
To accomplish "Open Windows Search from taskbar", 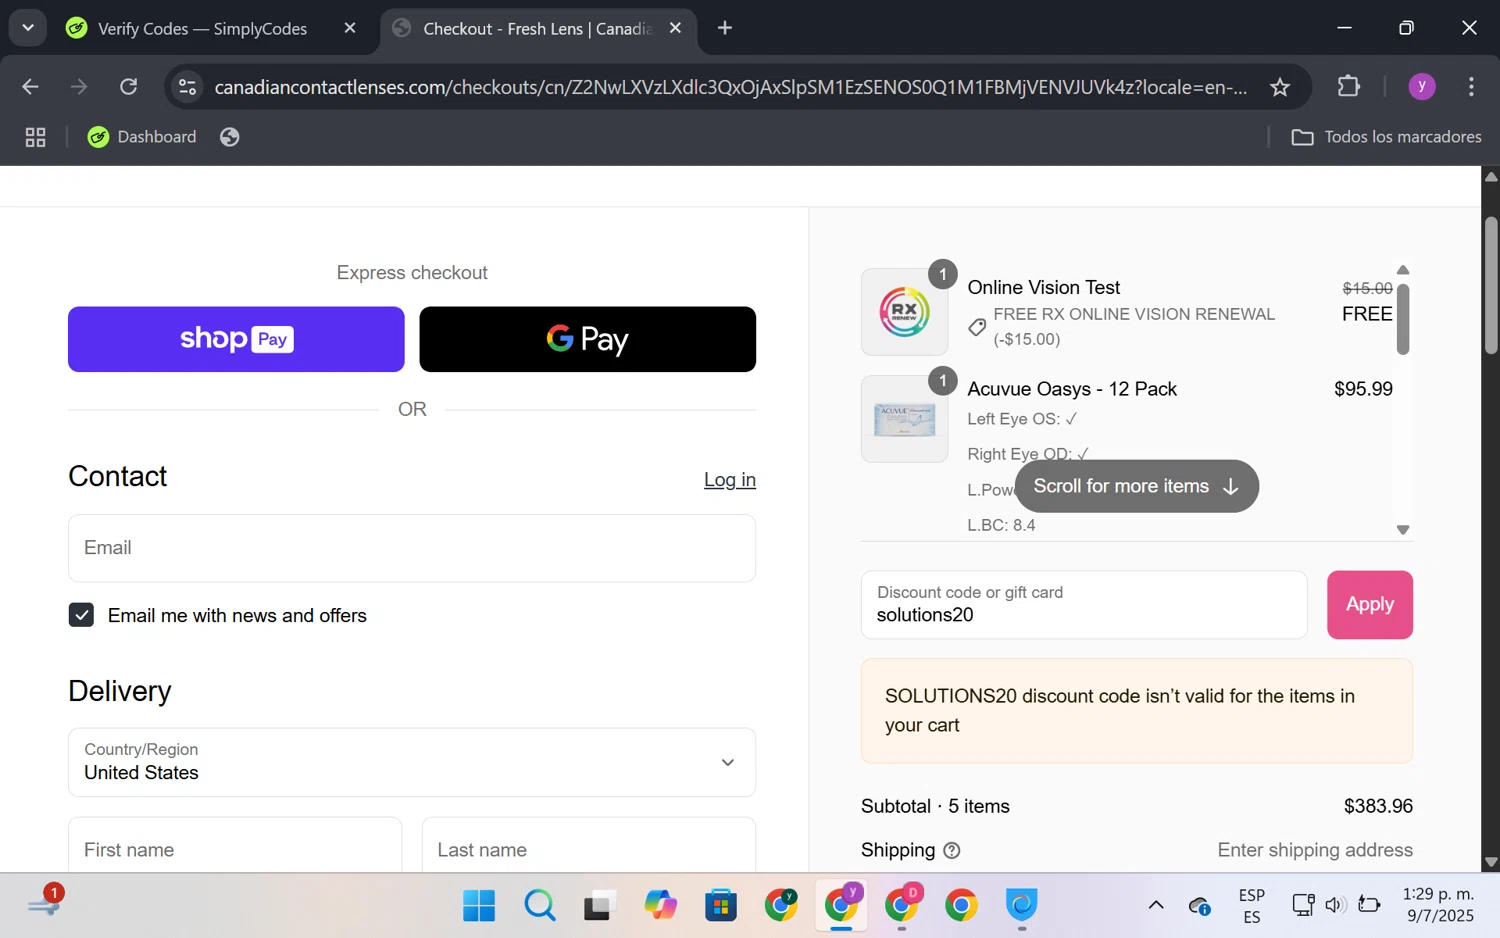I will 539,905.
